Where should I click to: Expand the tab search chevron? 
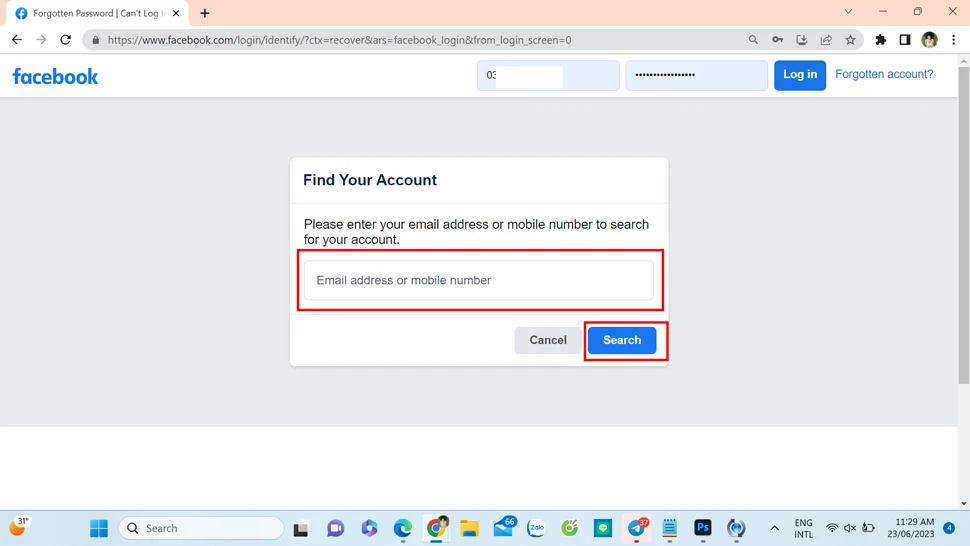coord(848,11)
